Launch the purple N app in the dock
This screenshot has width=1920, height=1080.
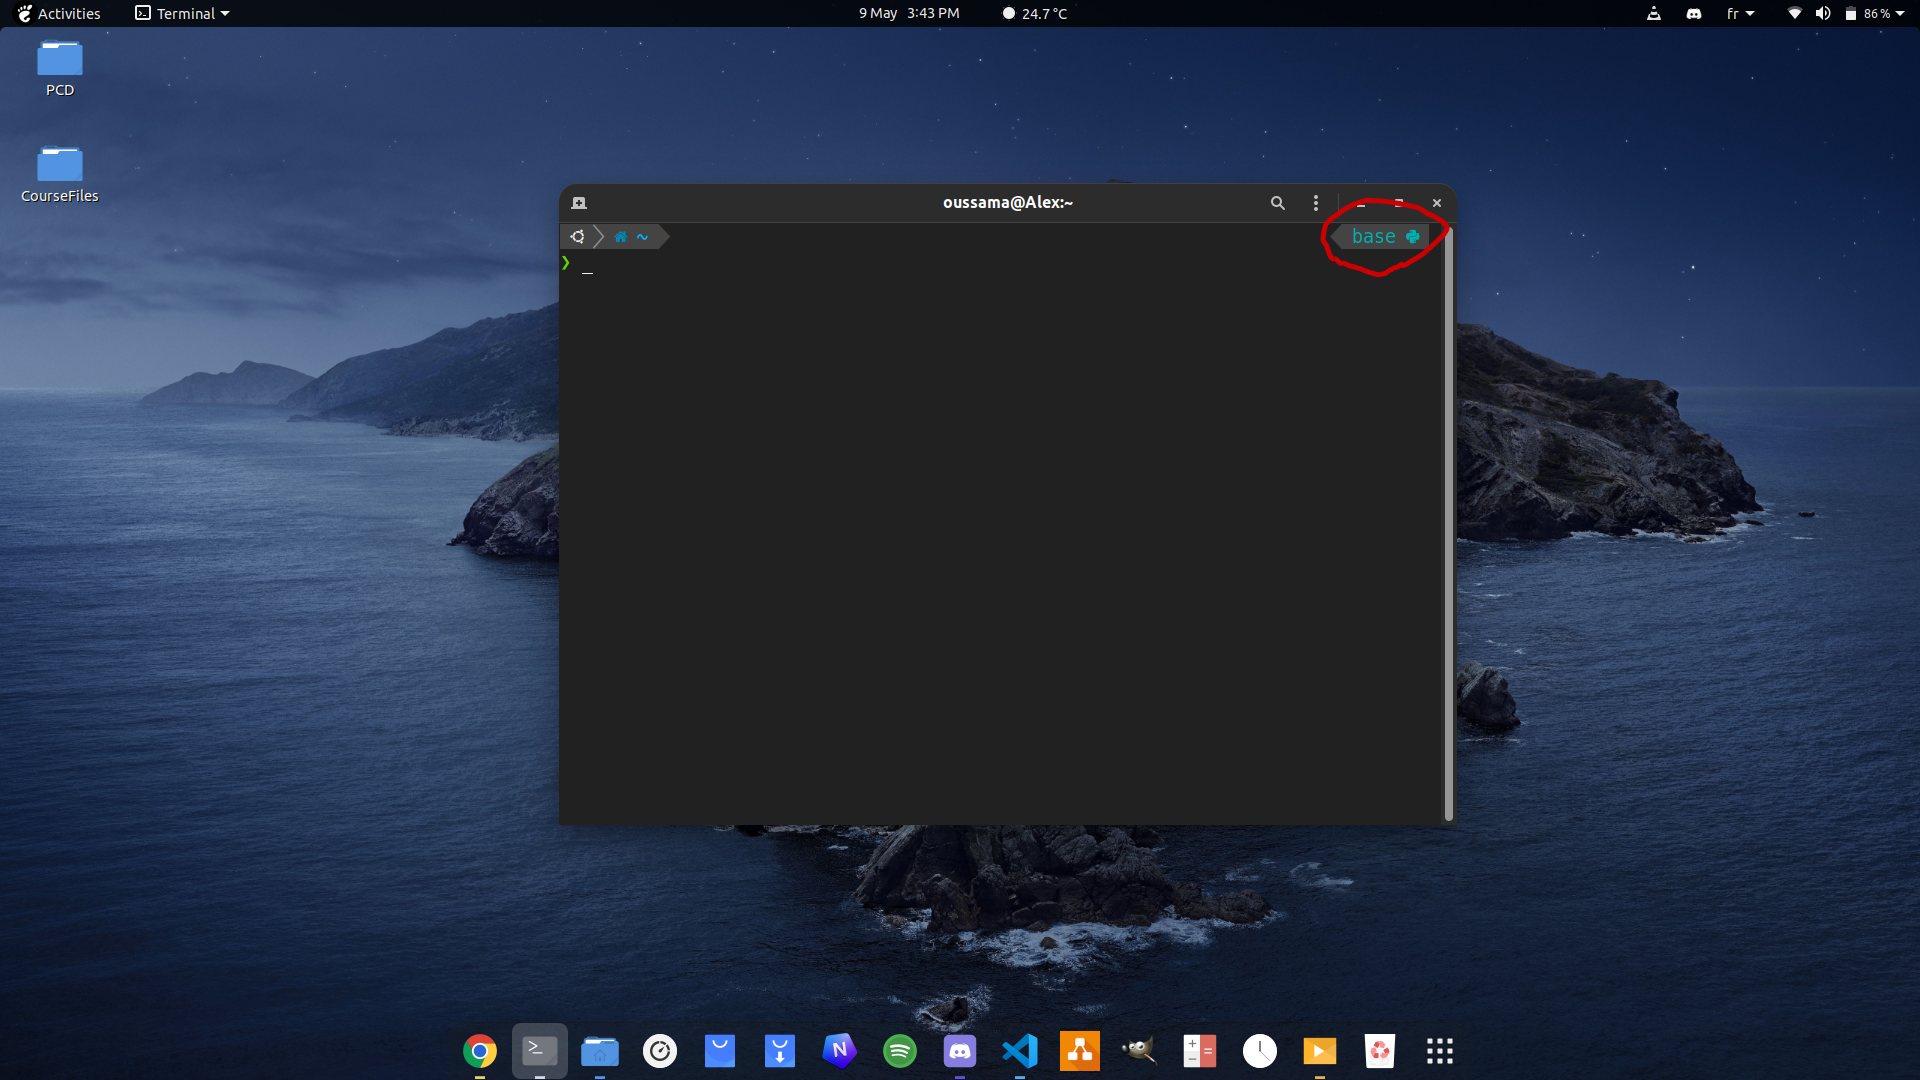pyautogui.click(x=840, y=1051)
